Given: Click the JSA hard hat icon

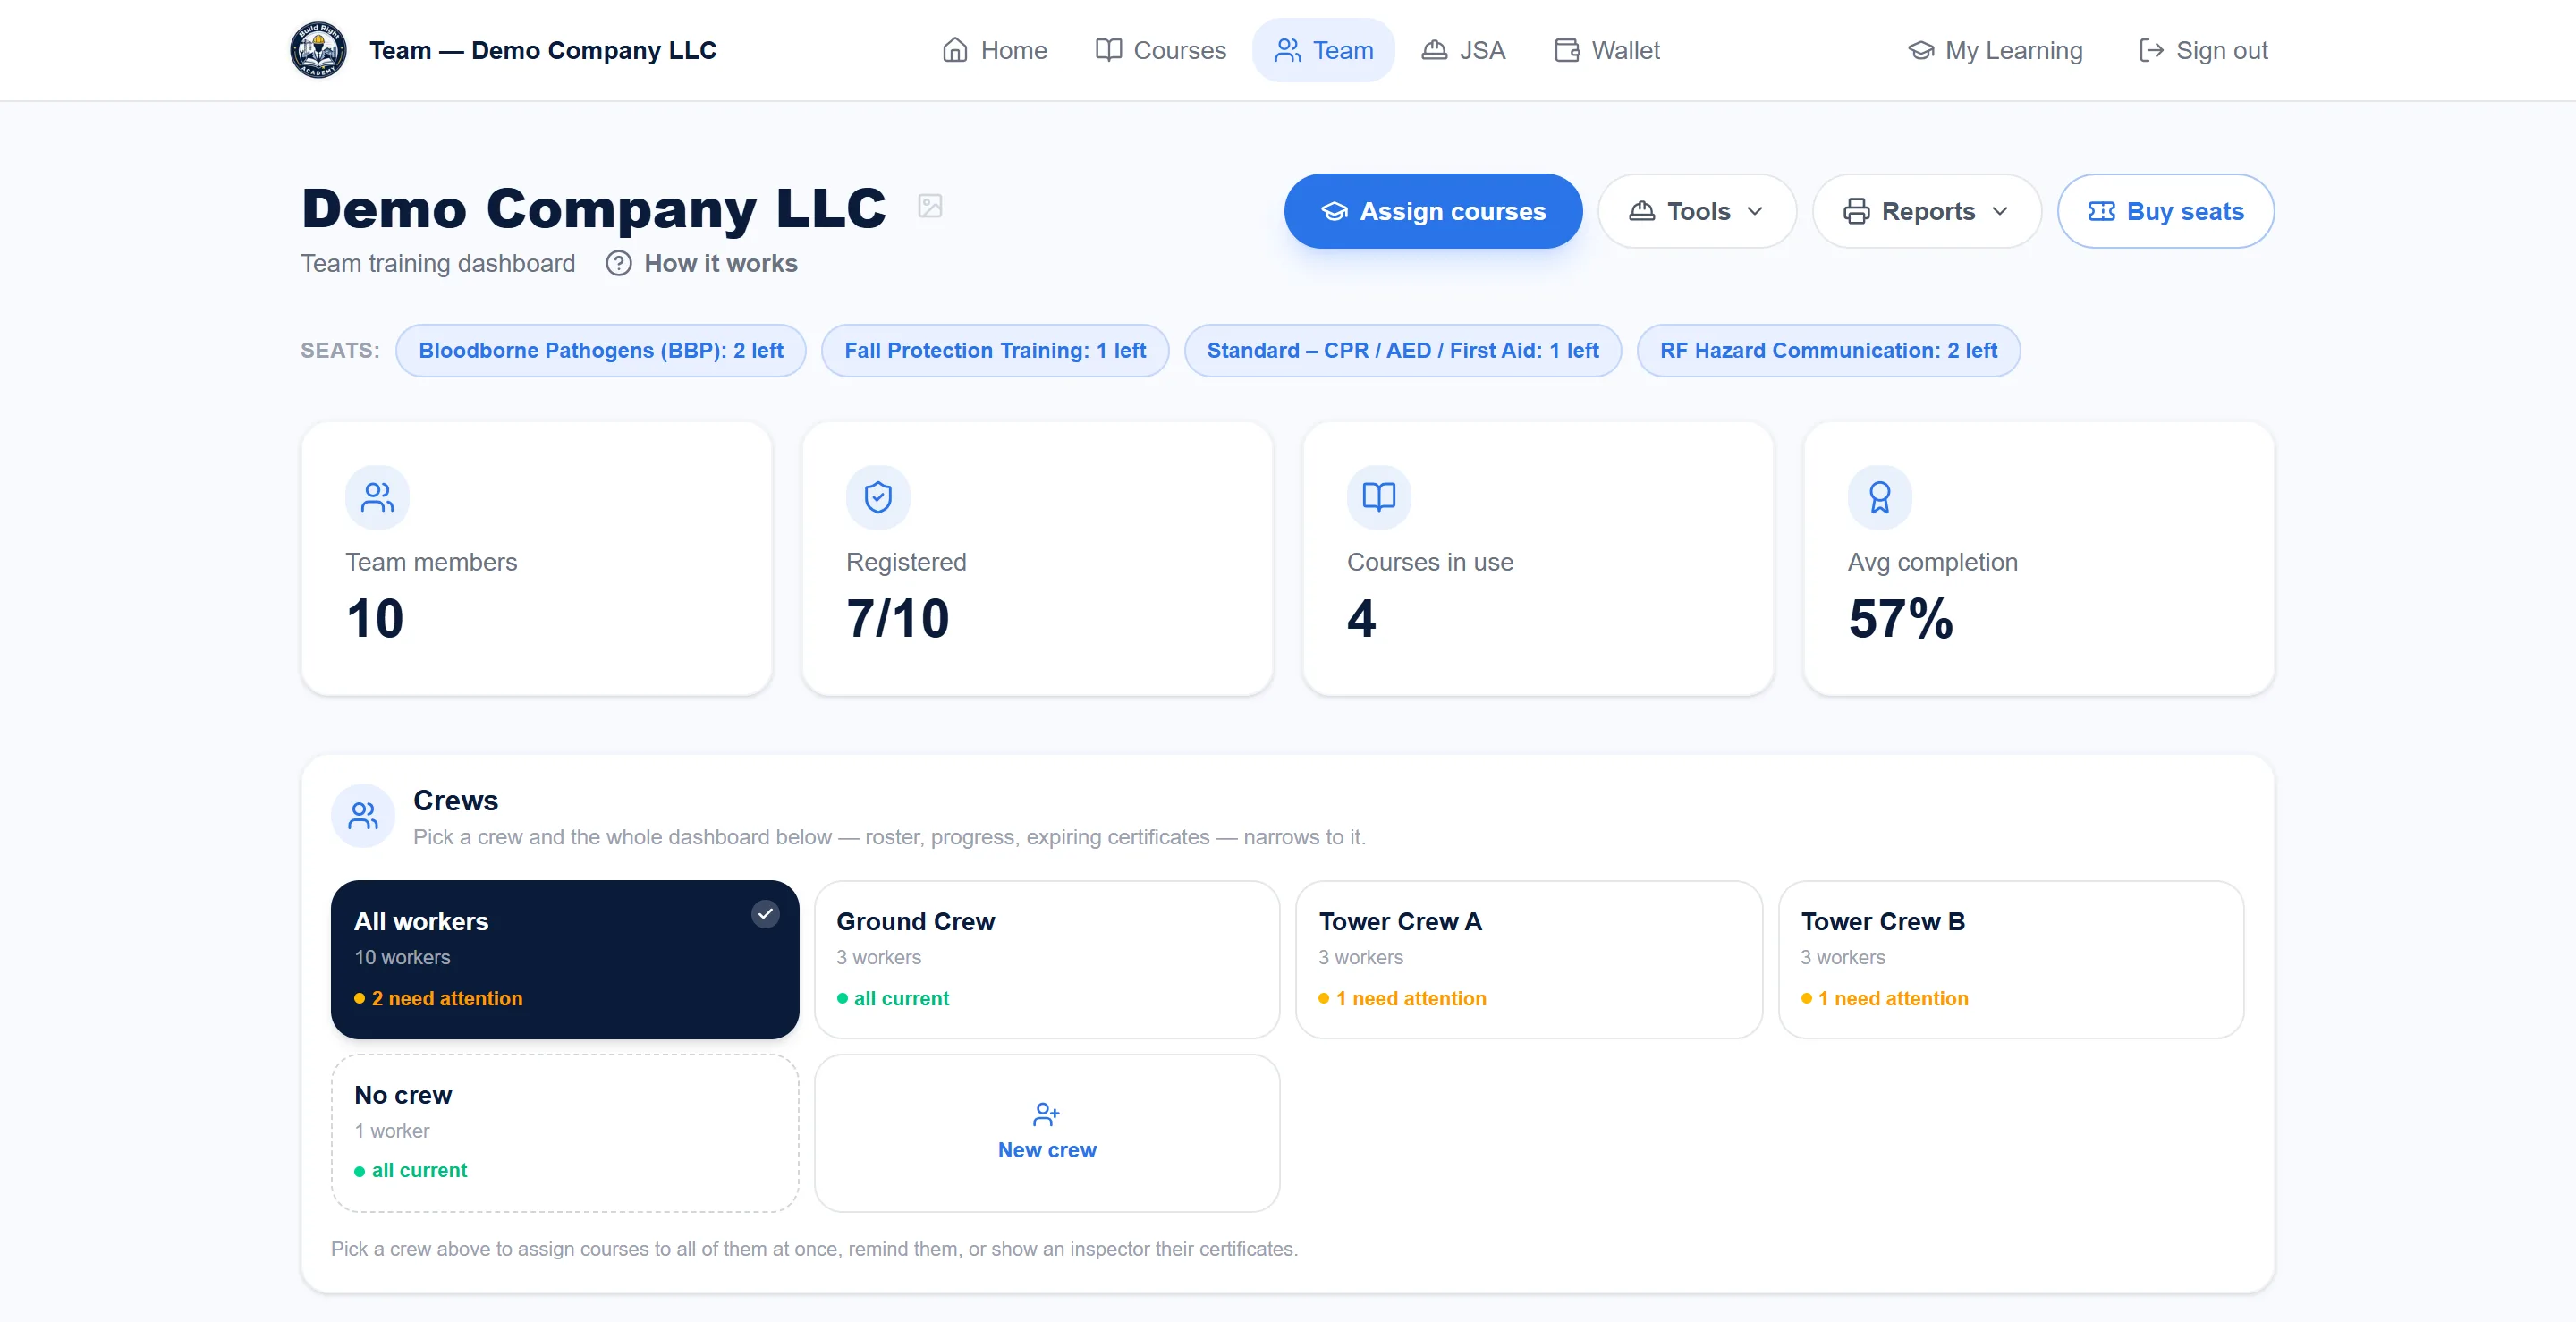Looking at the screenshot, I should (x=1434, y=50).
